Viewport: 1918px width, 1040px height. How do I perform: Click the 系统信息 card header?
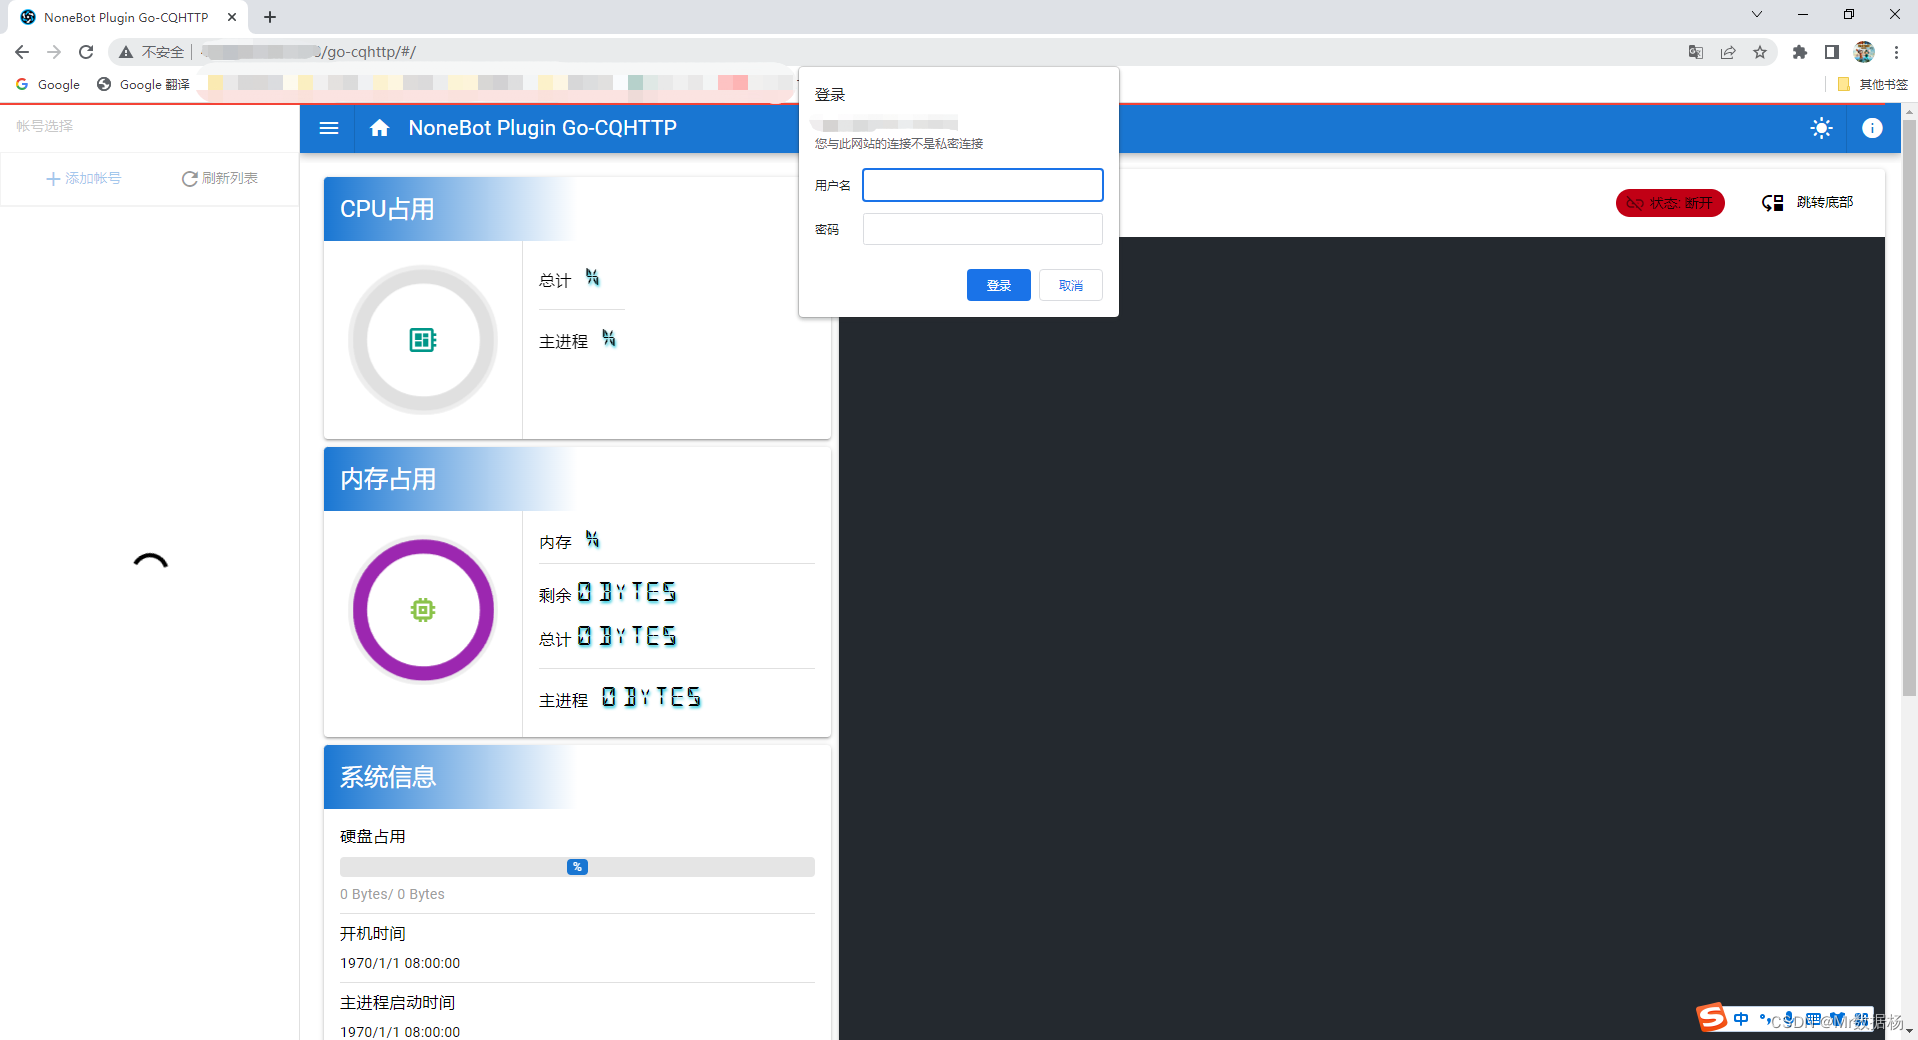tap(577, 777)
